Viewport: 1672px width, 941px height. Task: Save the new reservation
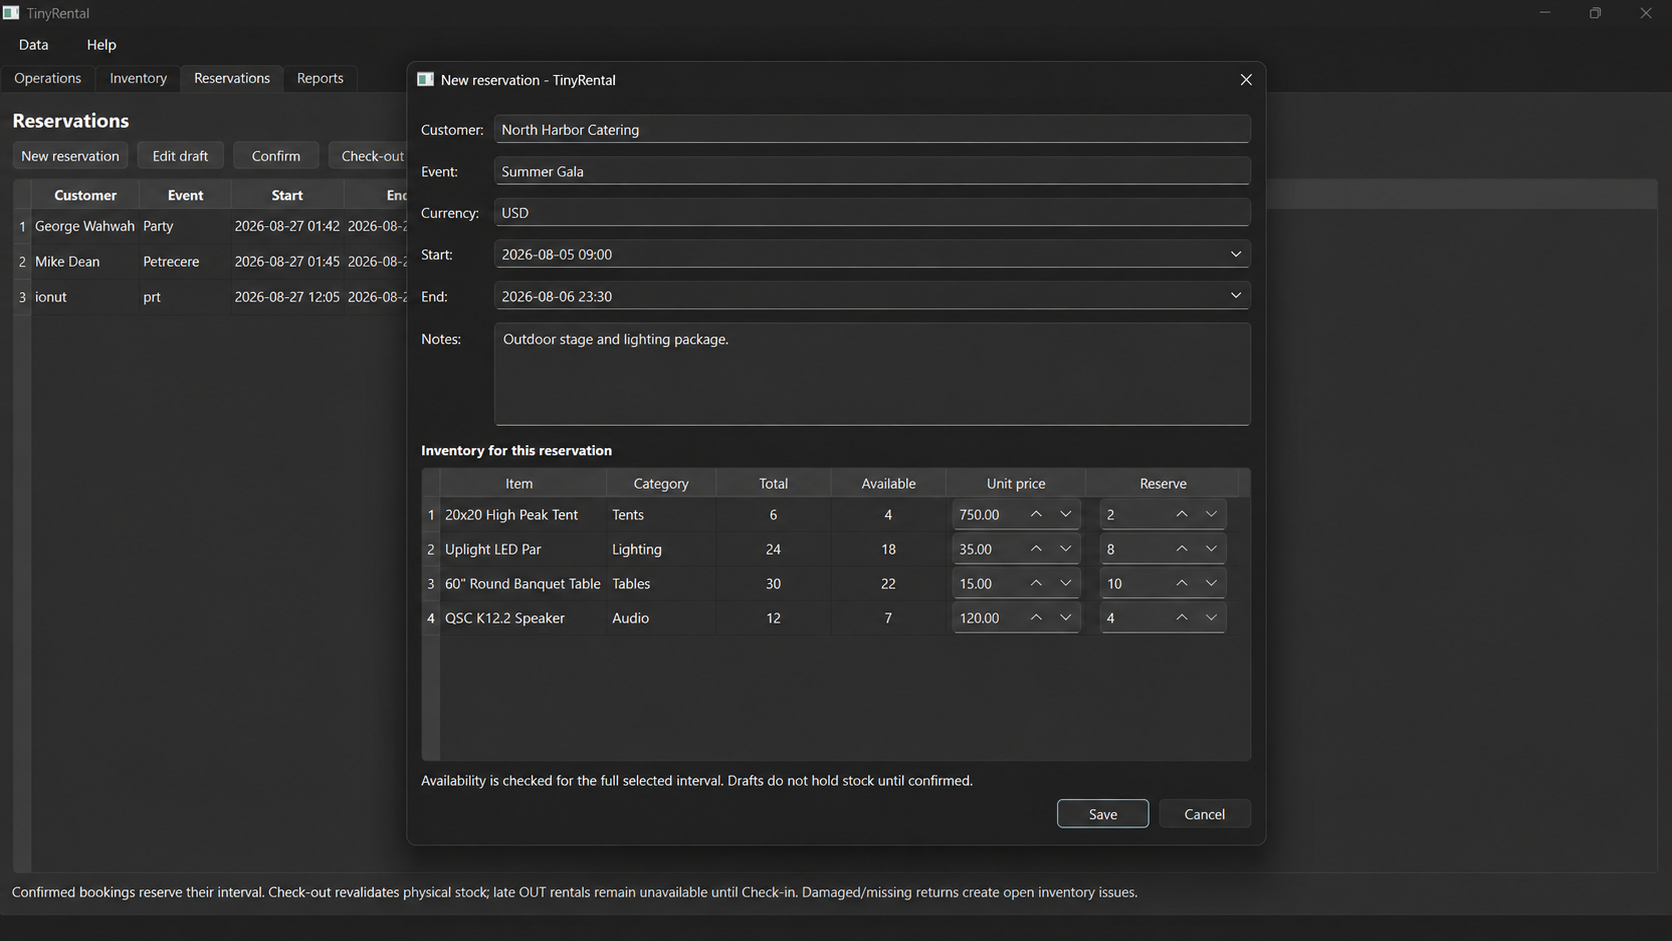[x=1103, y=814]
